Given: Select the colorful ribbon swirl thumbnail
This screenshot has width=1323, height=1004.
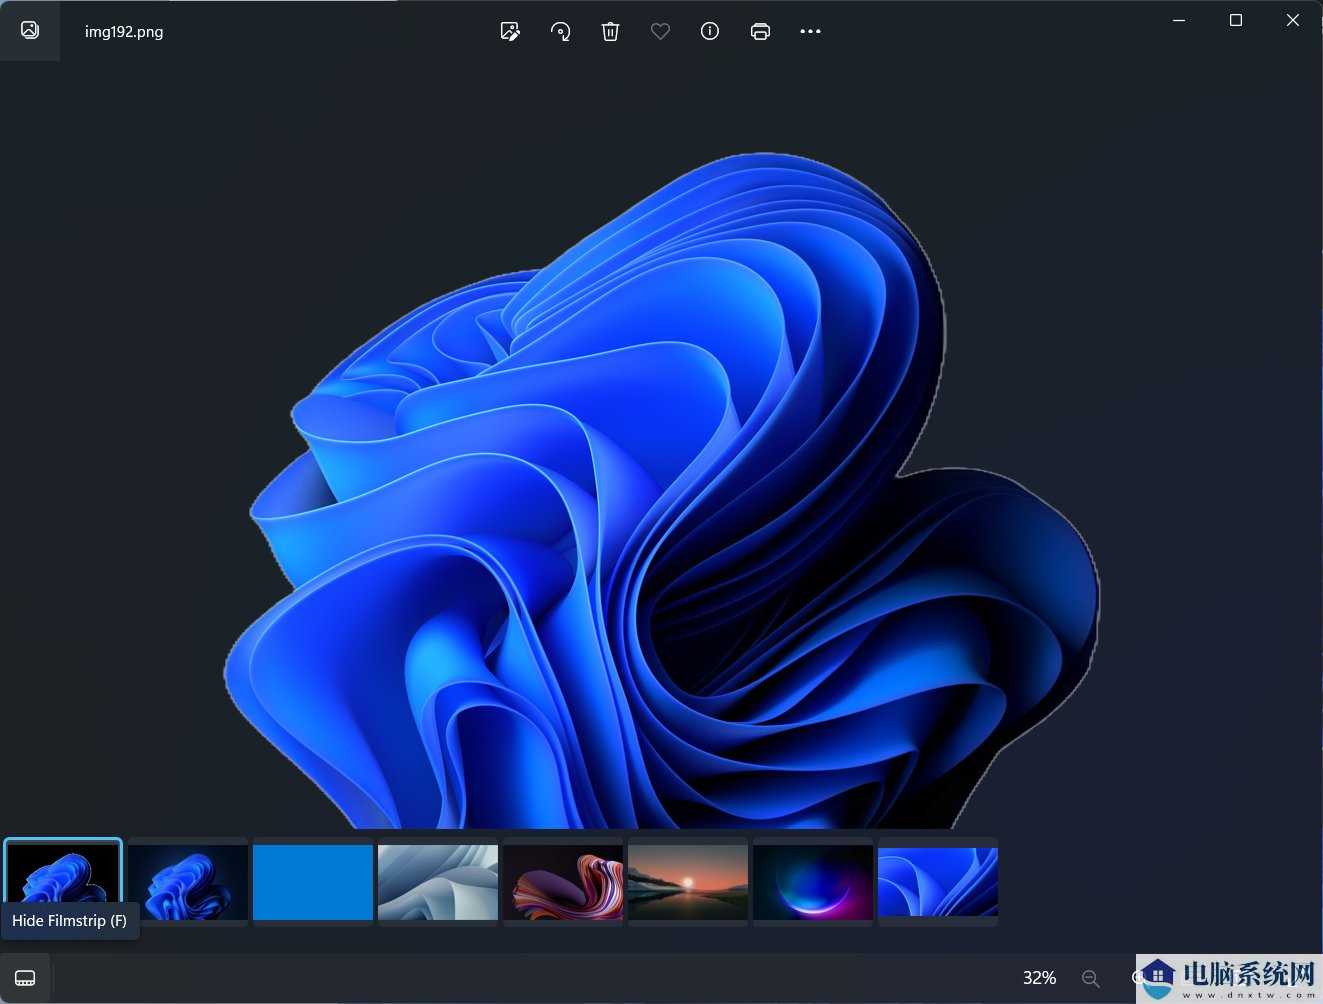Looking at the screenshot, I should click(563, 882).
